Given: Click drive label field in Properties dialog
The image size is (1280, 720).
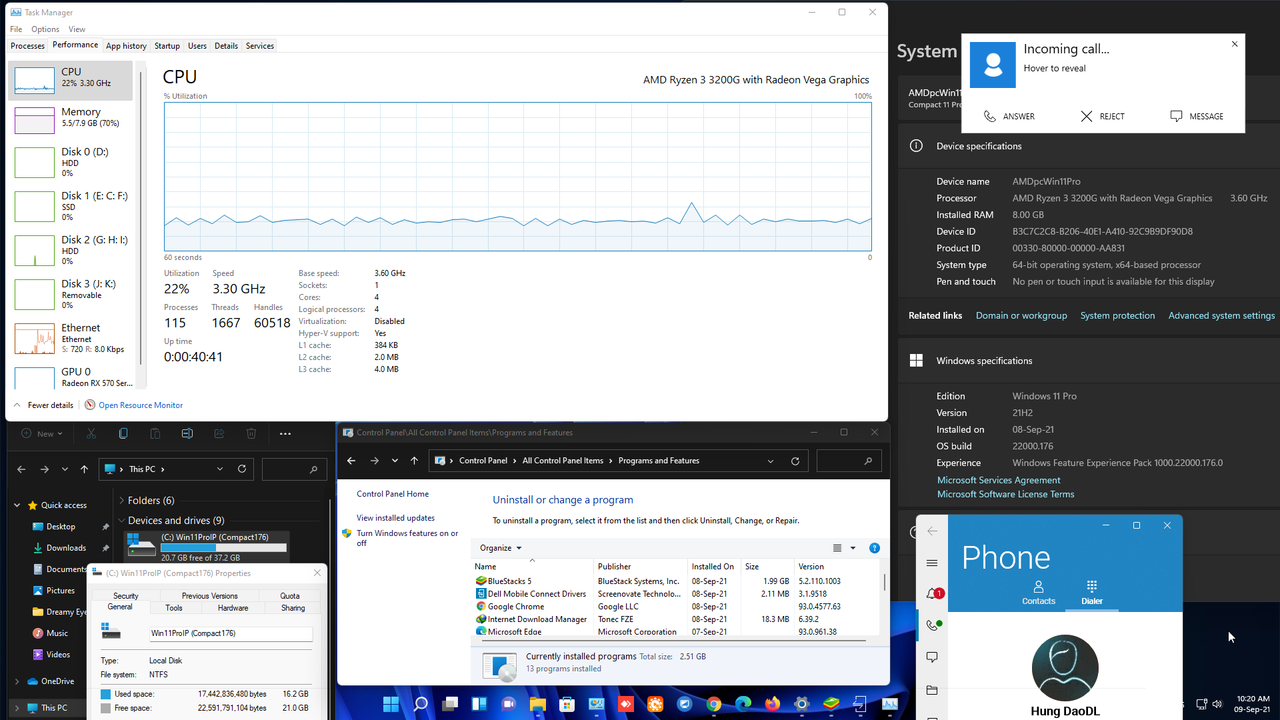Looking at the screenshot, I should (x=230, y=634).
